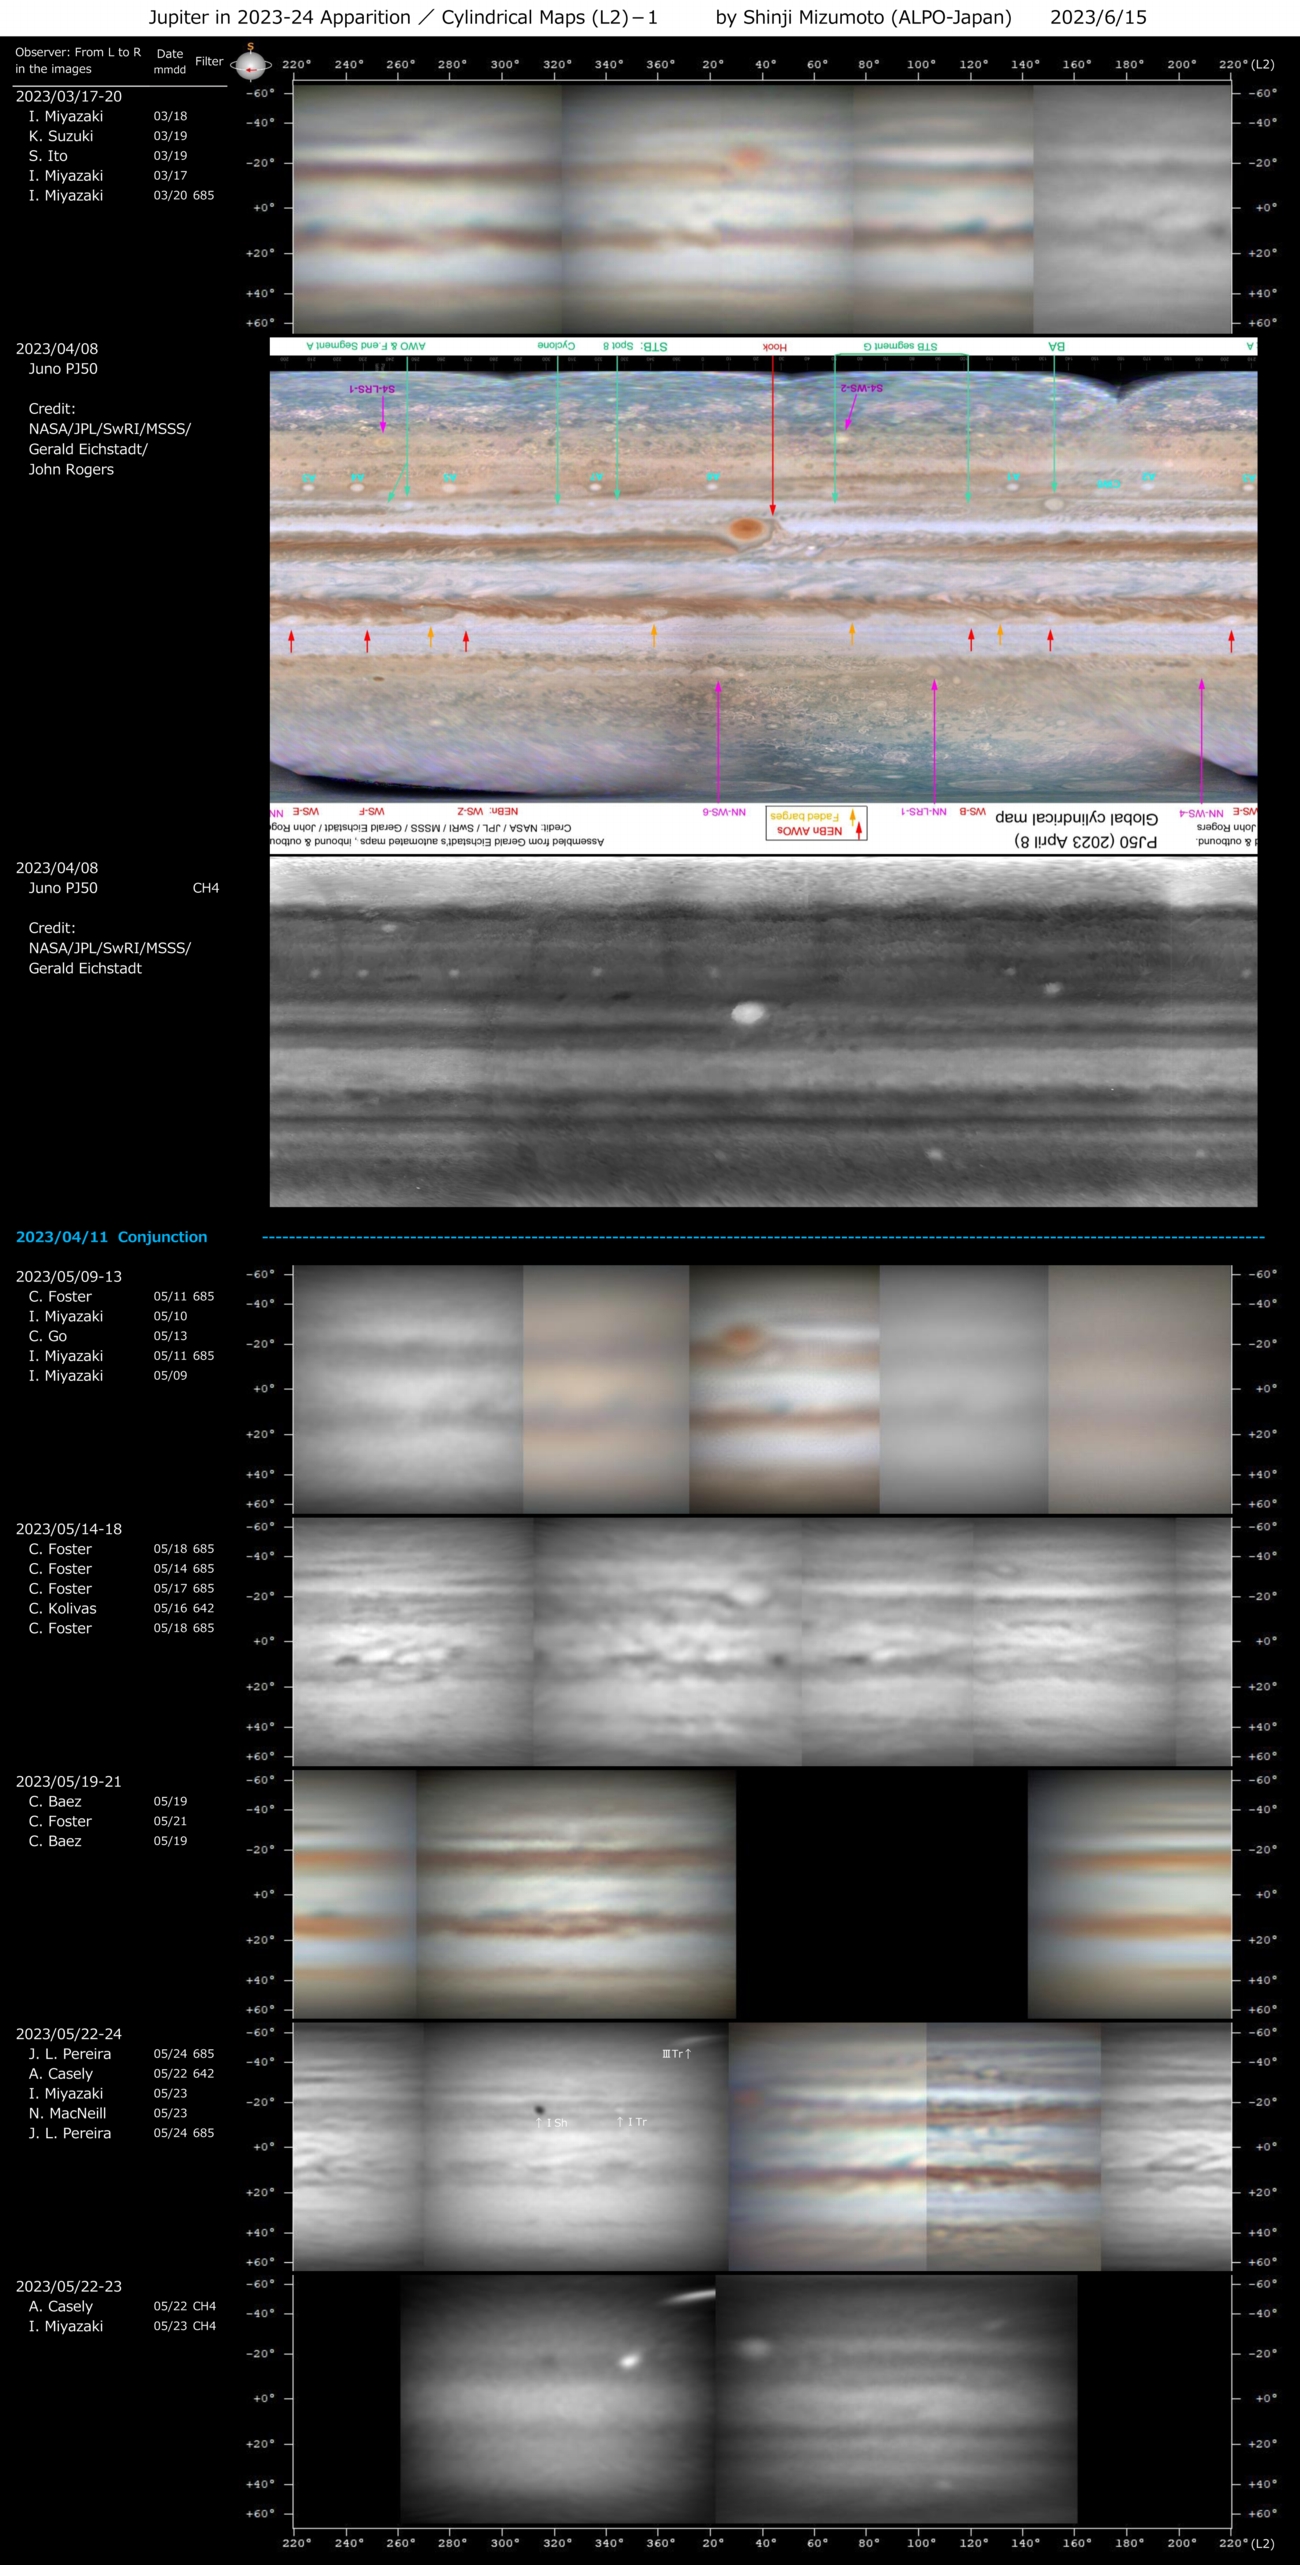Click the I Tr transit label
1300x2565 pixels.
(x=632, y=2122)
